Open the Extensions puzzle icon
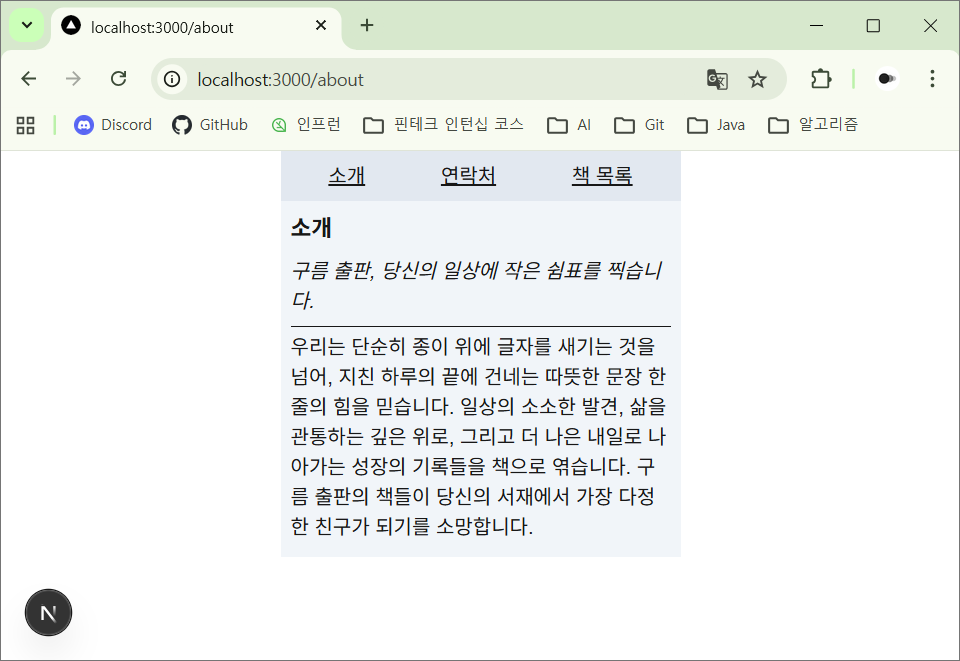 [x=821, y=79]
